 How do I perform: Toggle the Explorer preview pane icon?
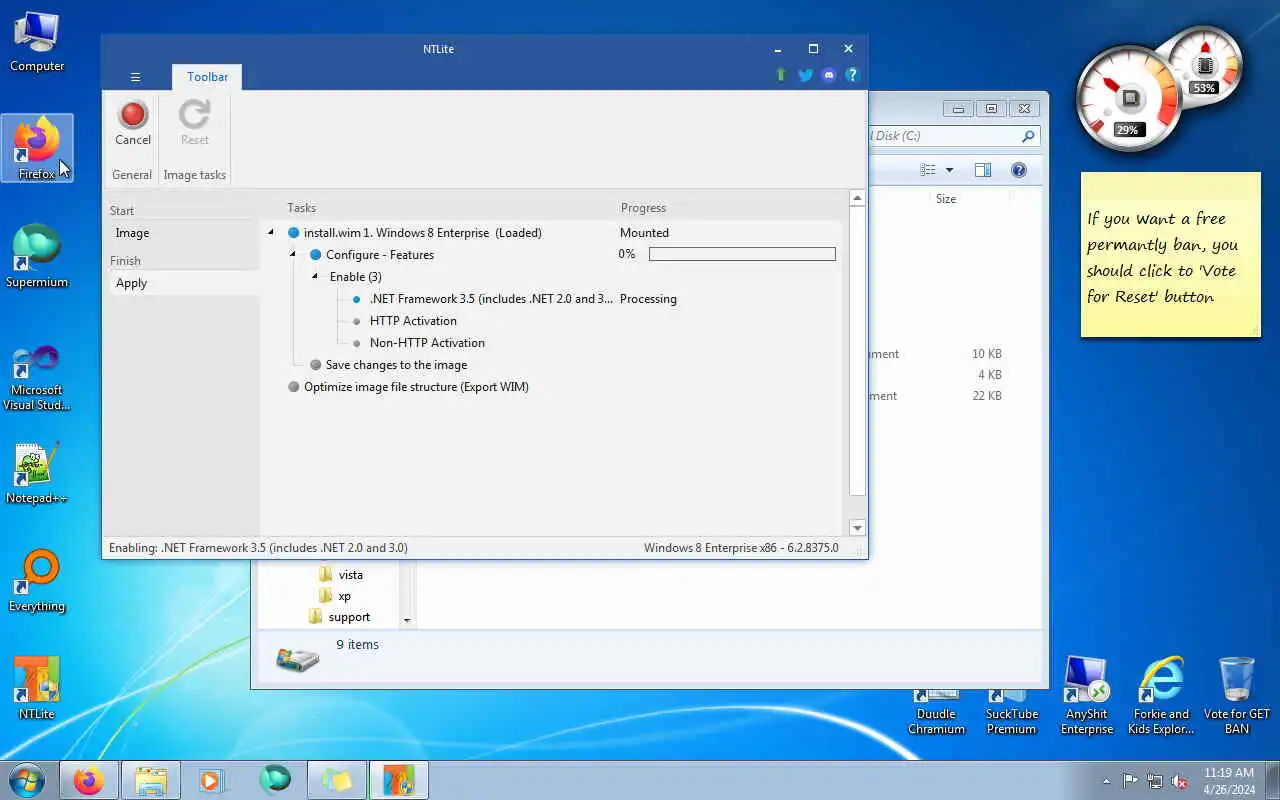pos(983,170)
